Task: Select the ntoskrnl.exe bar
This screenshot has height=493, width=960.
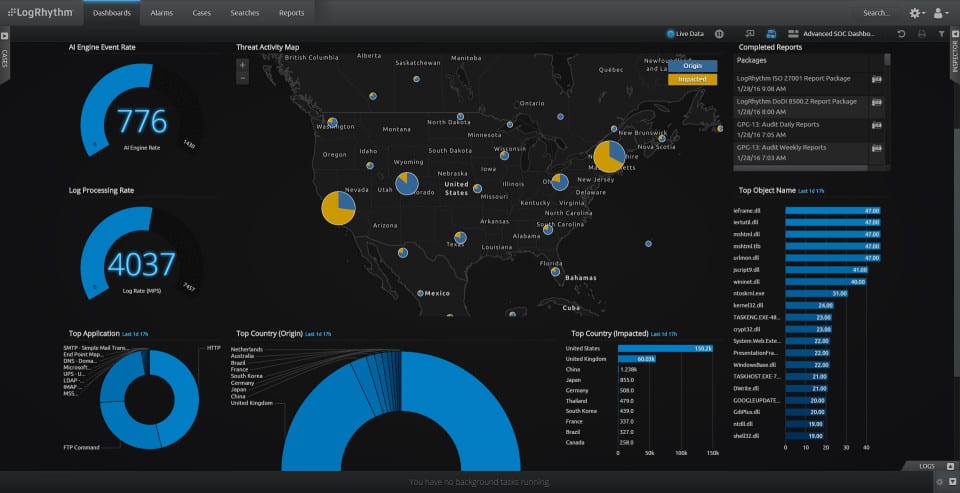Action: [x=817, y=293]
